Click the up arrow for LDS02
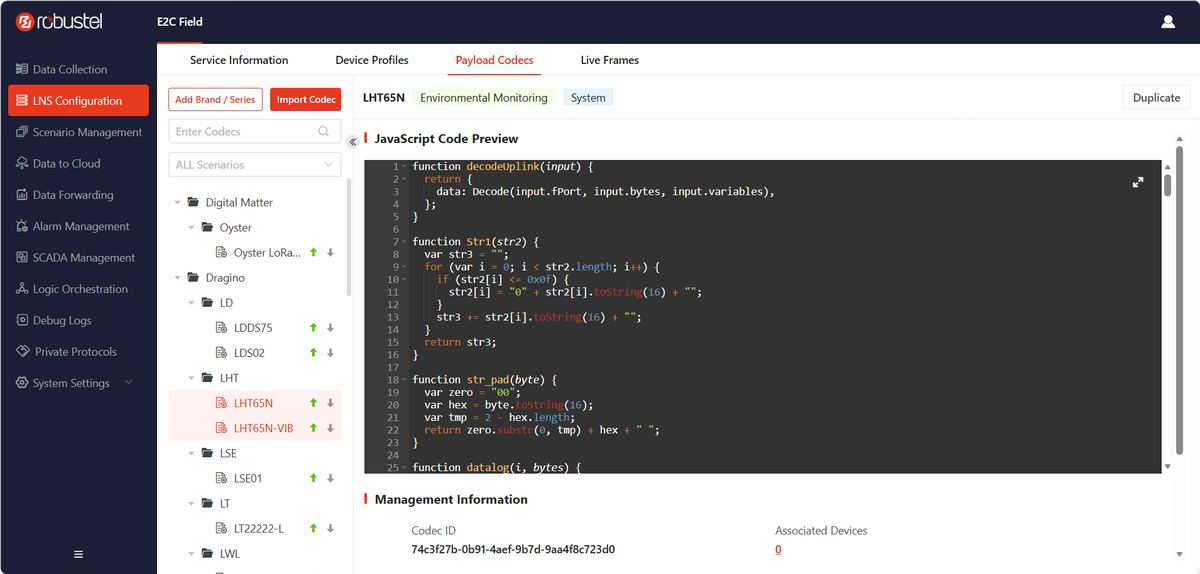 coord(313,353)
